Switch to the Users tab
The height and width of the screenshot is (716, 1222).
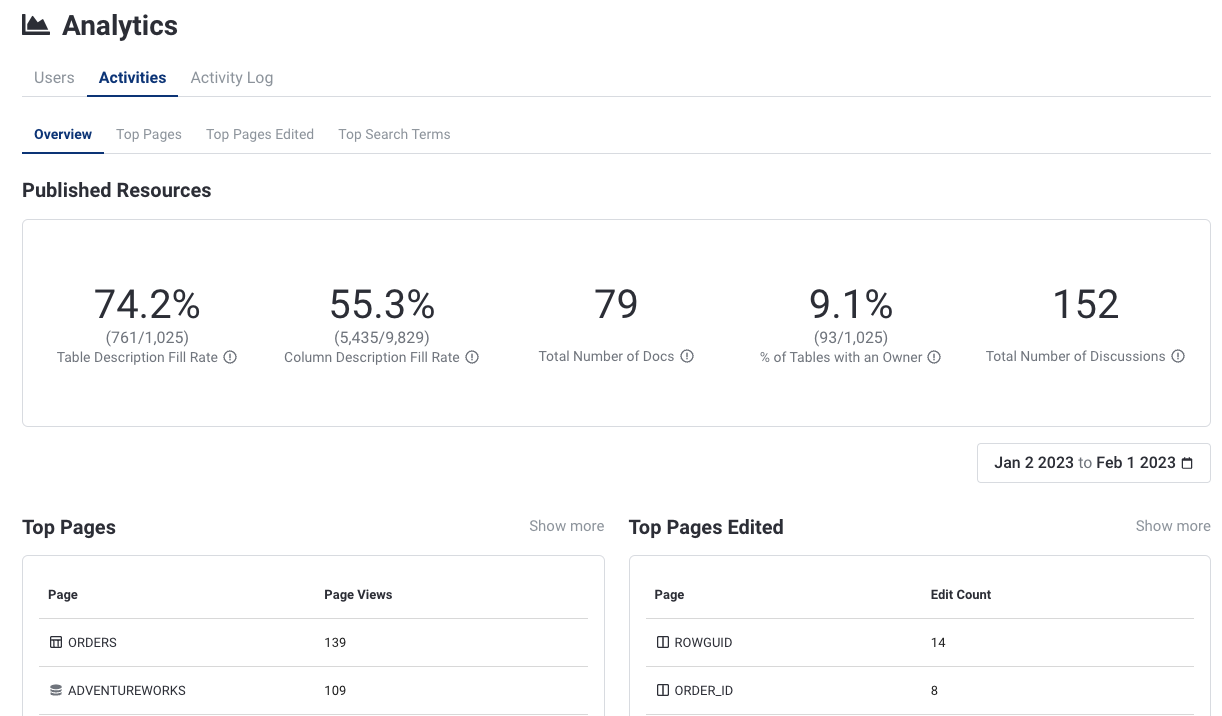point(54,78)
